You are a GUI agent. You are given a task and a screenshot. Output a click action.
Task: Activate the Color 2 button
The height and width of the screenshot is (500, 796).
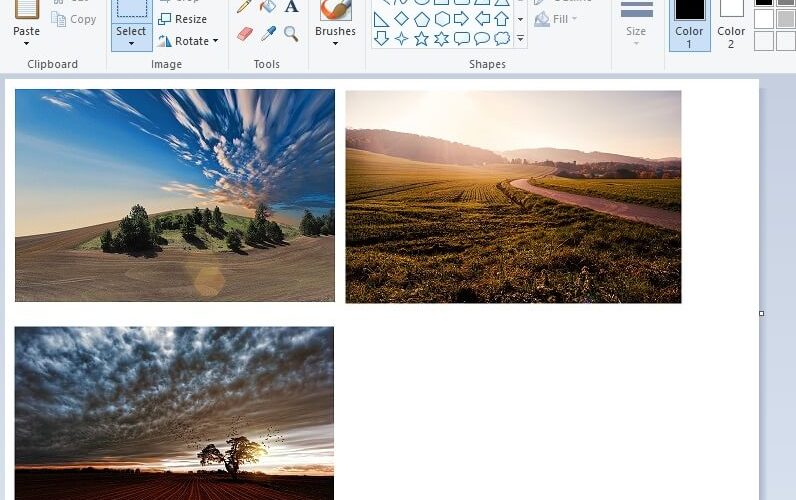(x=731, y=24)
